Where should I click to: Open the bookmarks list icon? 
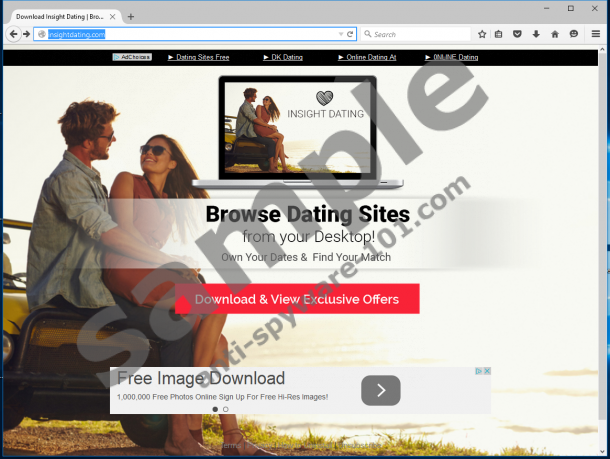point(499,34)
